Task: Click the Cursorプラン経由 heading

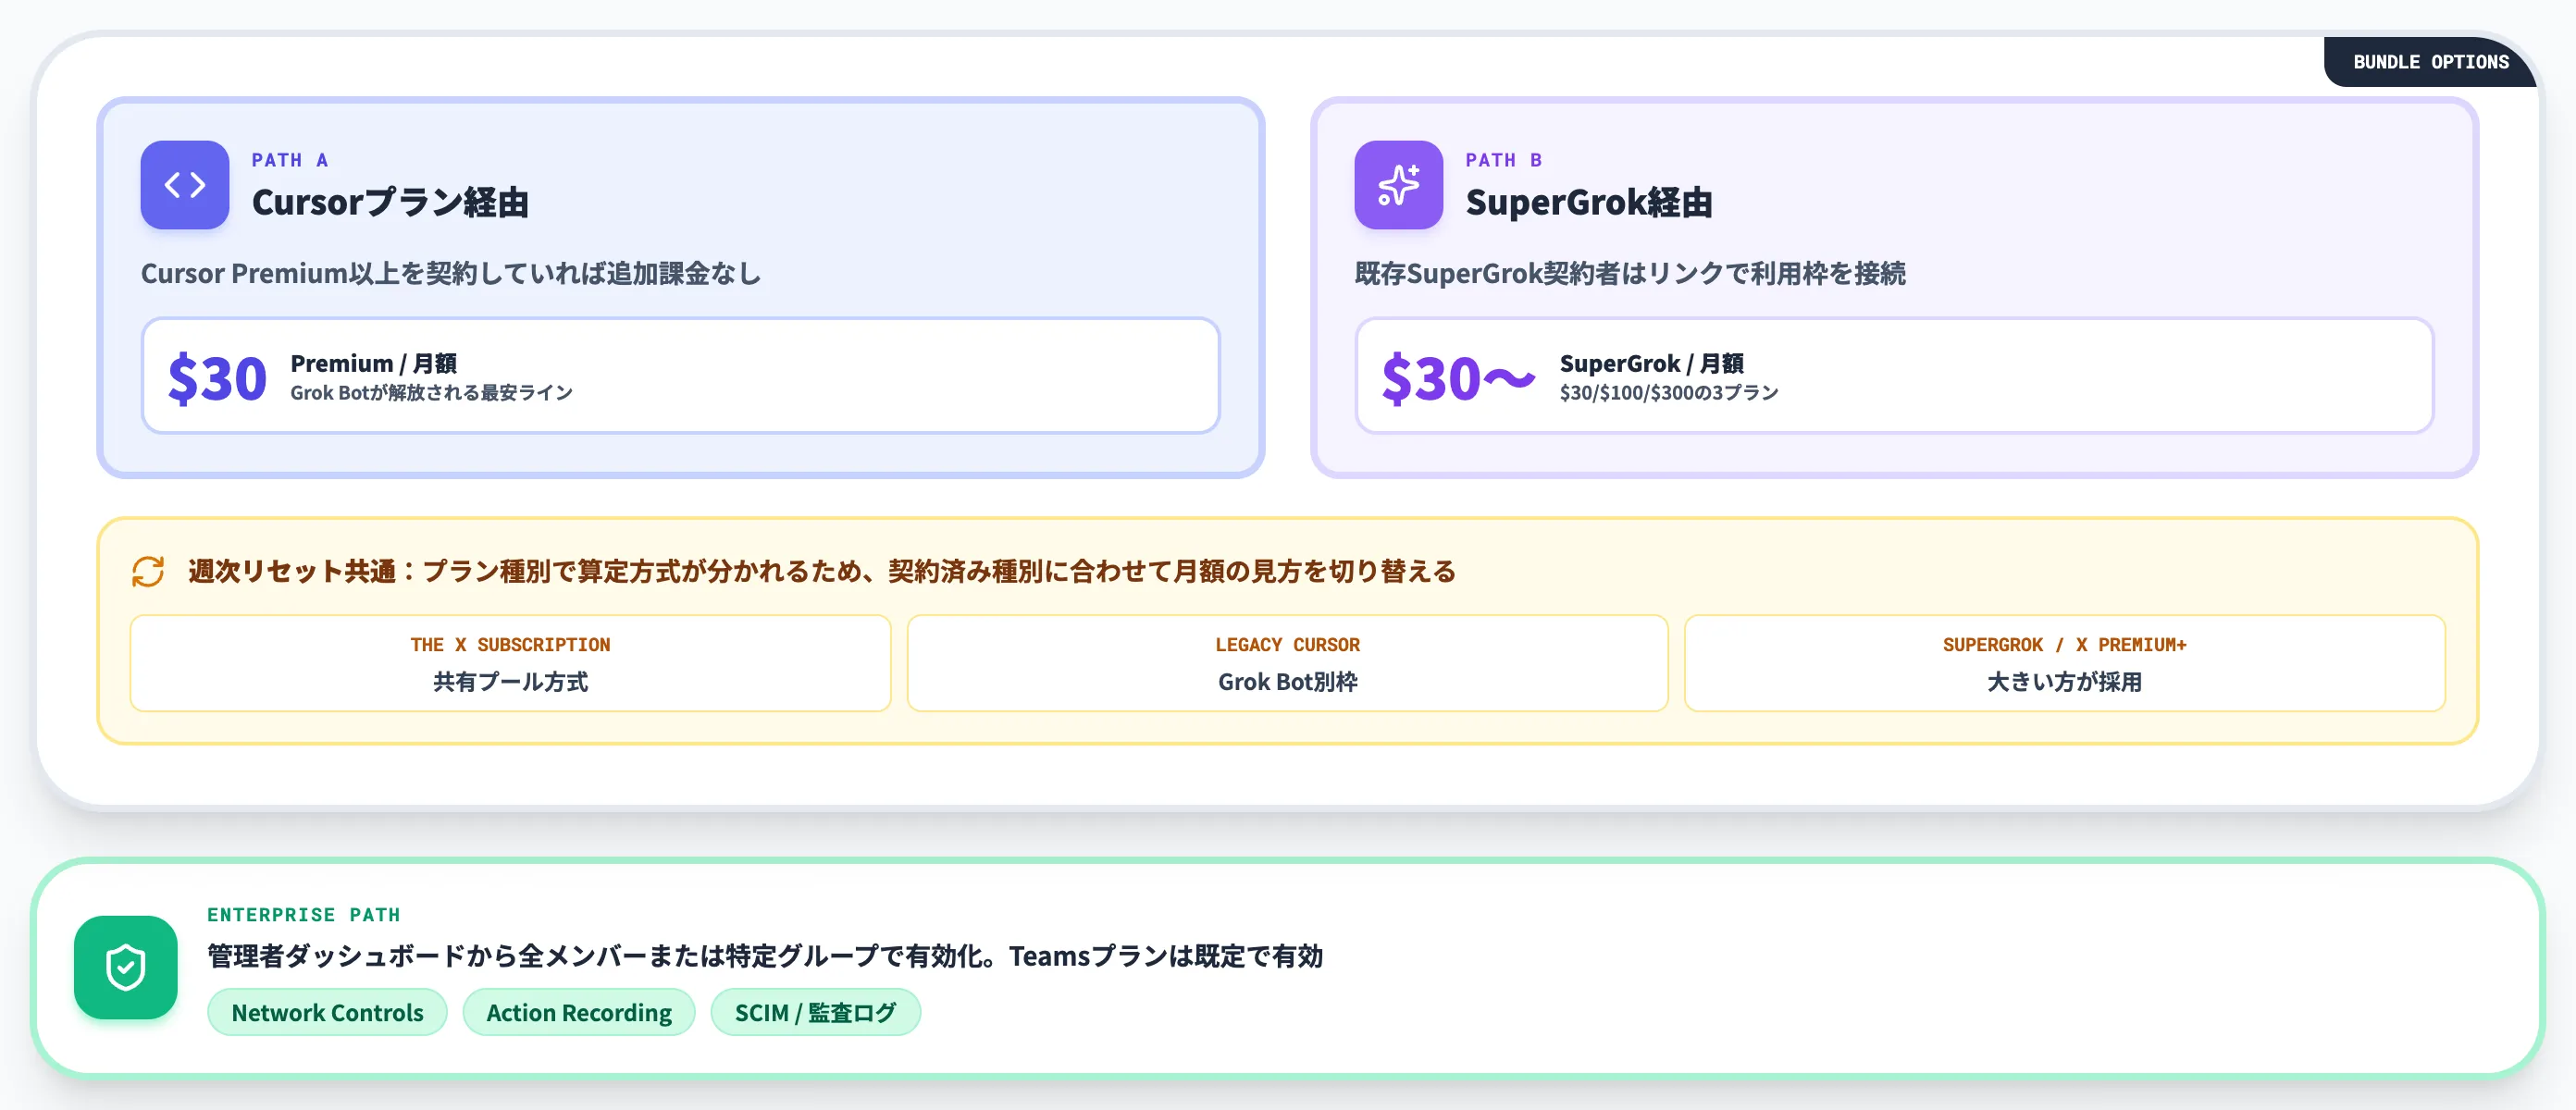Action: click(x=390, y=202)
